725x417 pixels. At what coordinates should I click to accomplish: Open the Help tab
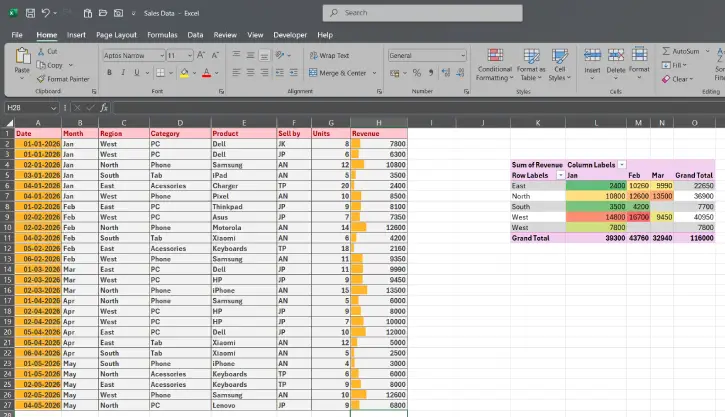pyautogui.click(x=325, y=35)
